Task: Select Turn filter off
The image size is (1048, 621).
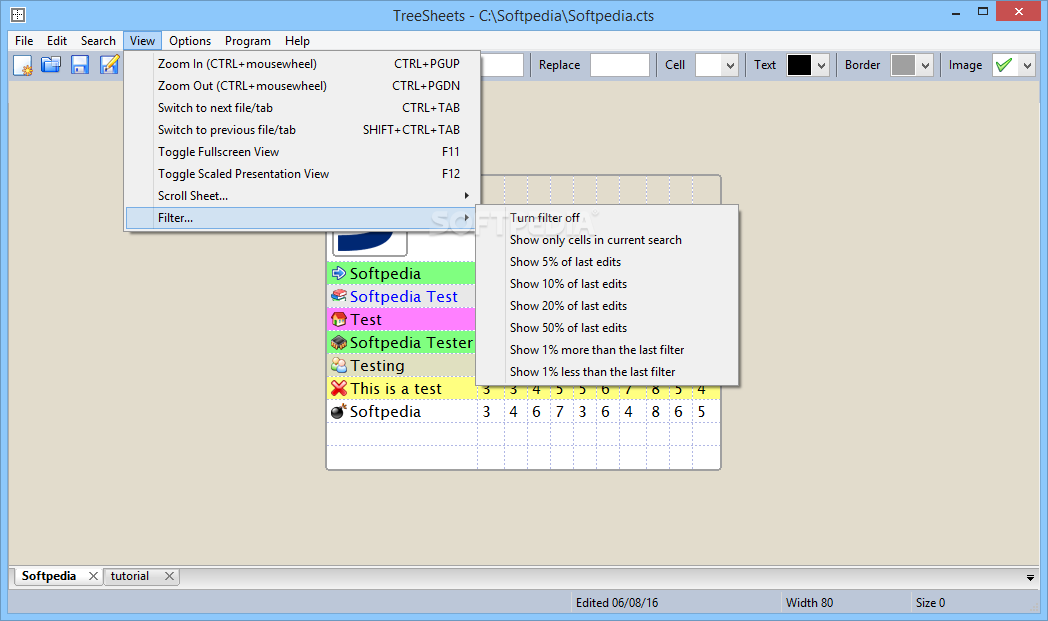Action: (x=607, y=218)
